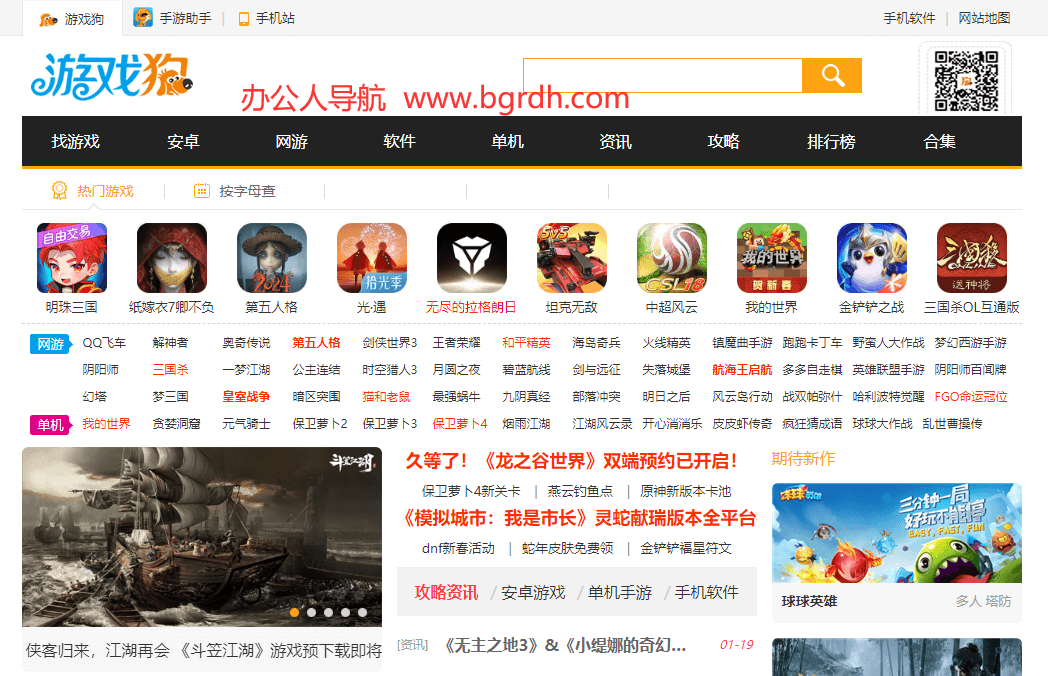Open 排行榜 in the navigation bar
This screenshot has width=1048, height=676.
point(831,141)
